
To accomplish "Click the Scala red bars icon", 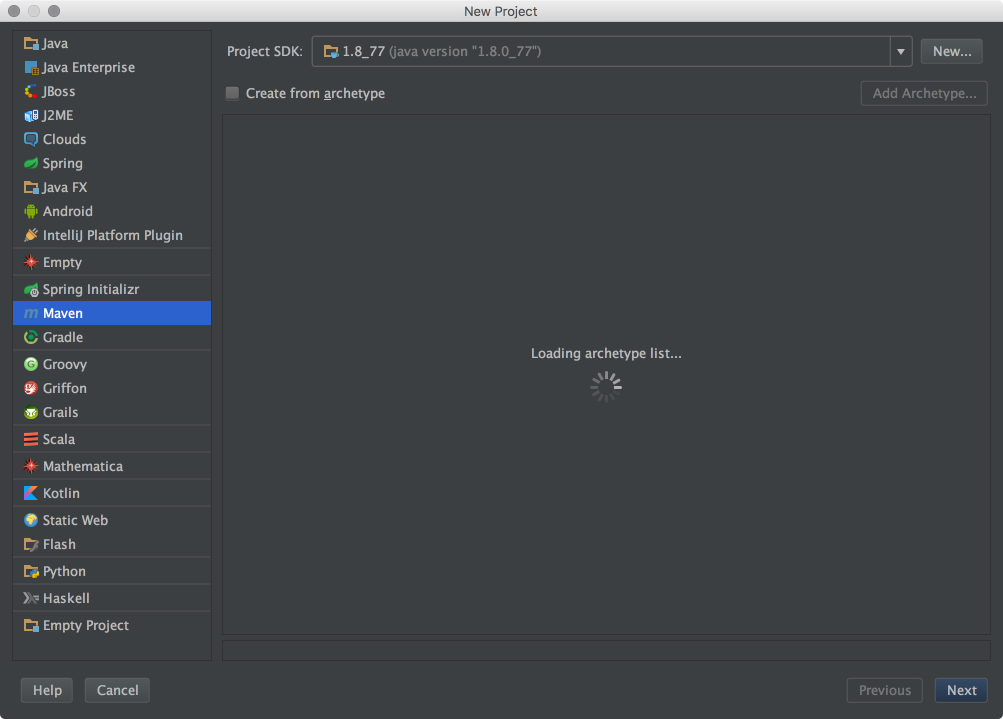I will pos(31,439).
